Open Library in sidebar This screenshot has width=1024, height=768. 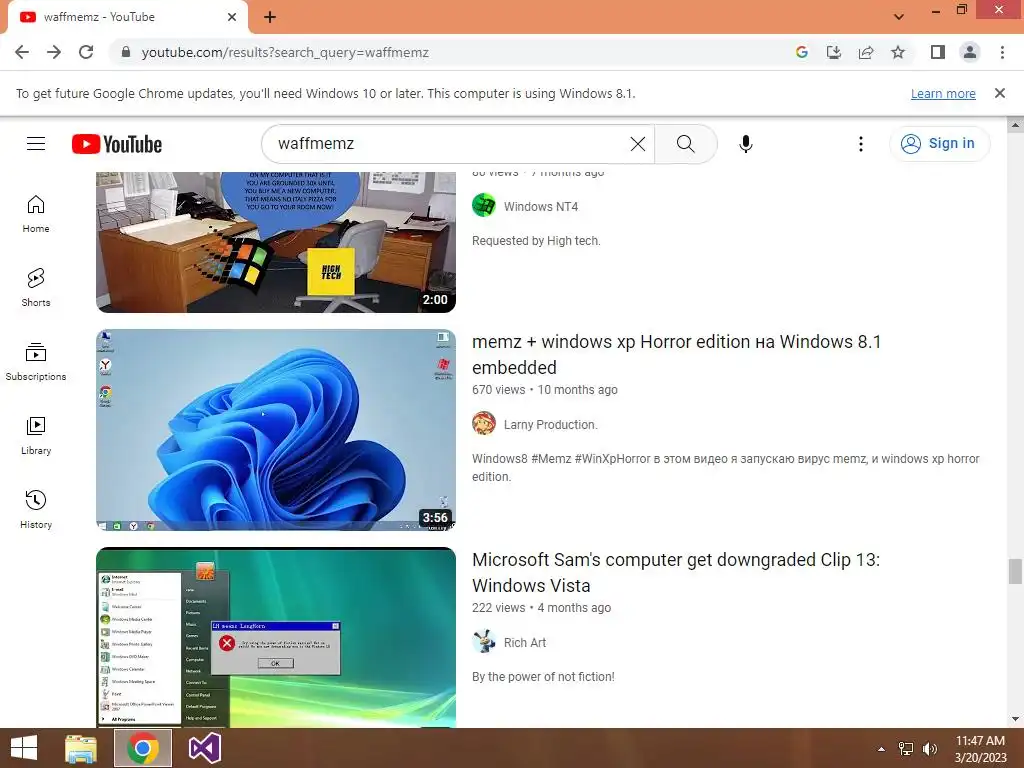pyautogui.click(x=36, y=436)
